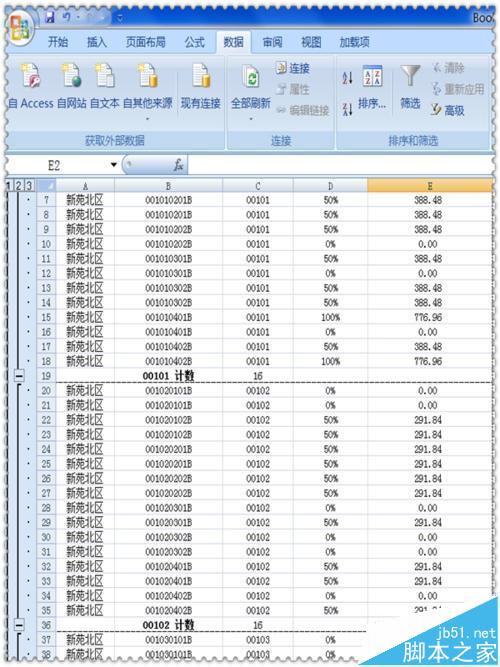This screenshot has height=667, width=500.
Task: Switch to 视图 tab
Action: 311,42
